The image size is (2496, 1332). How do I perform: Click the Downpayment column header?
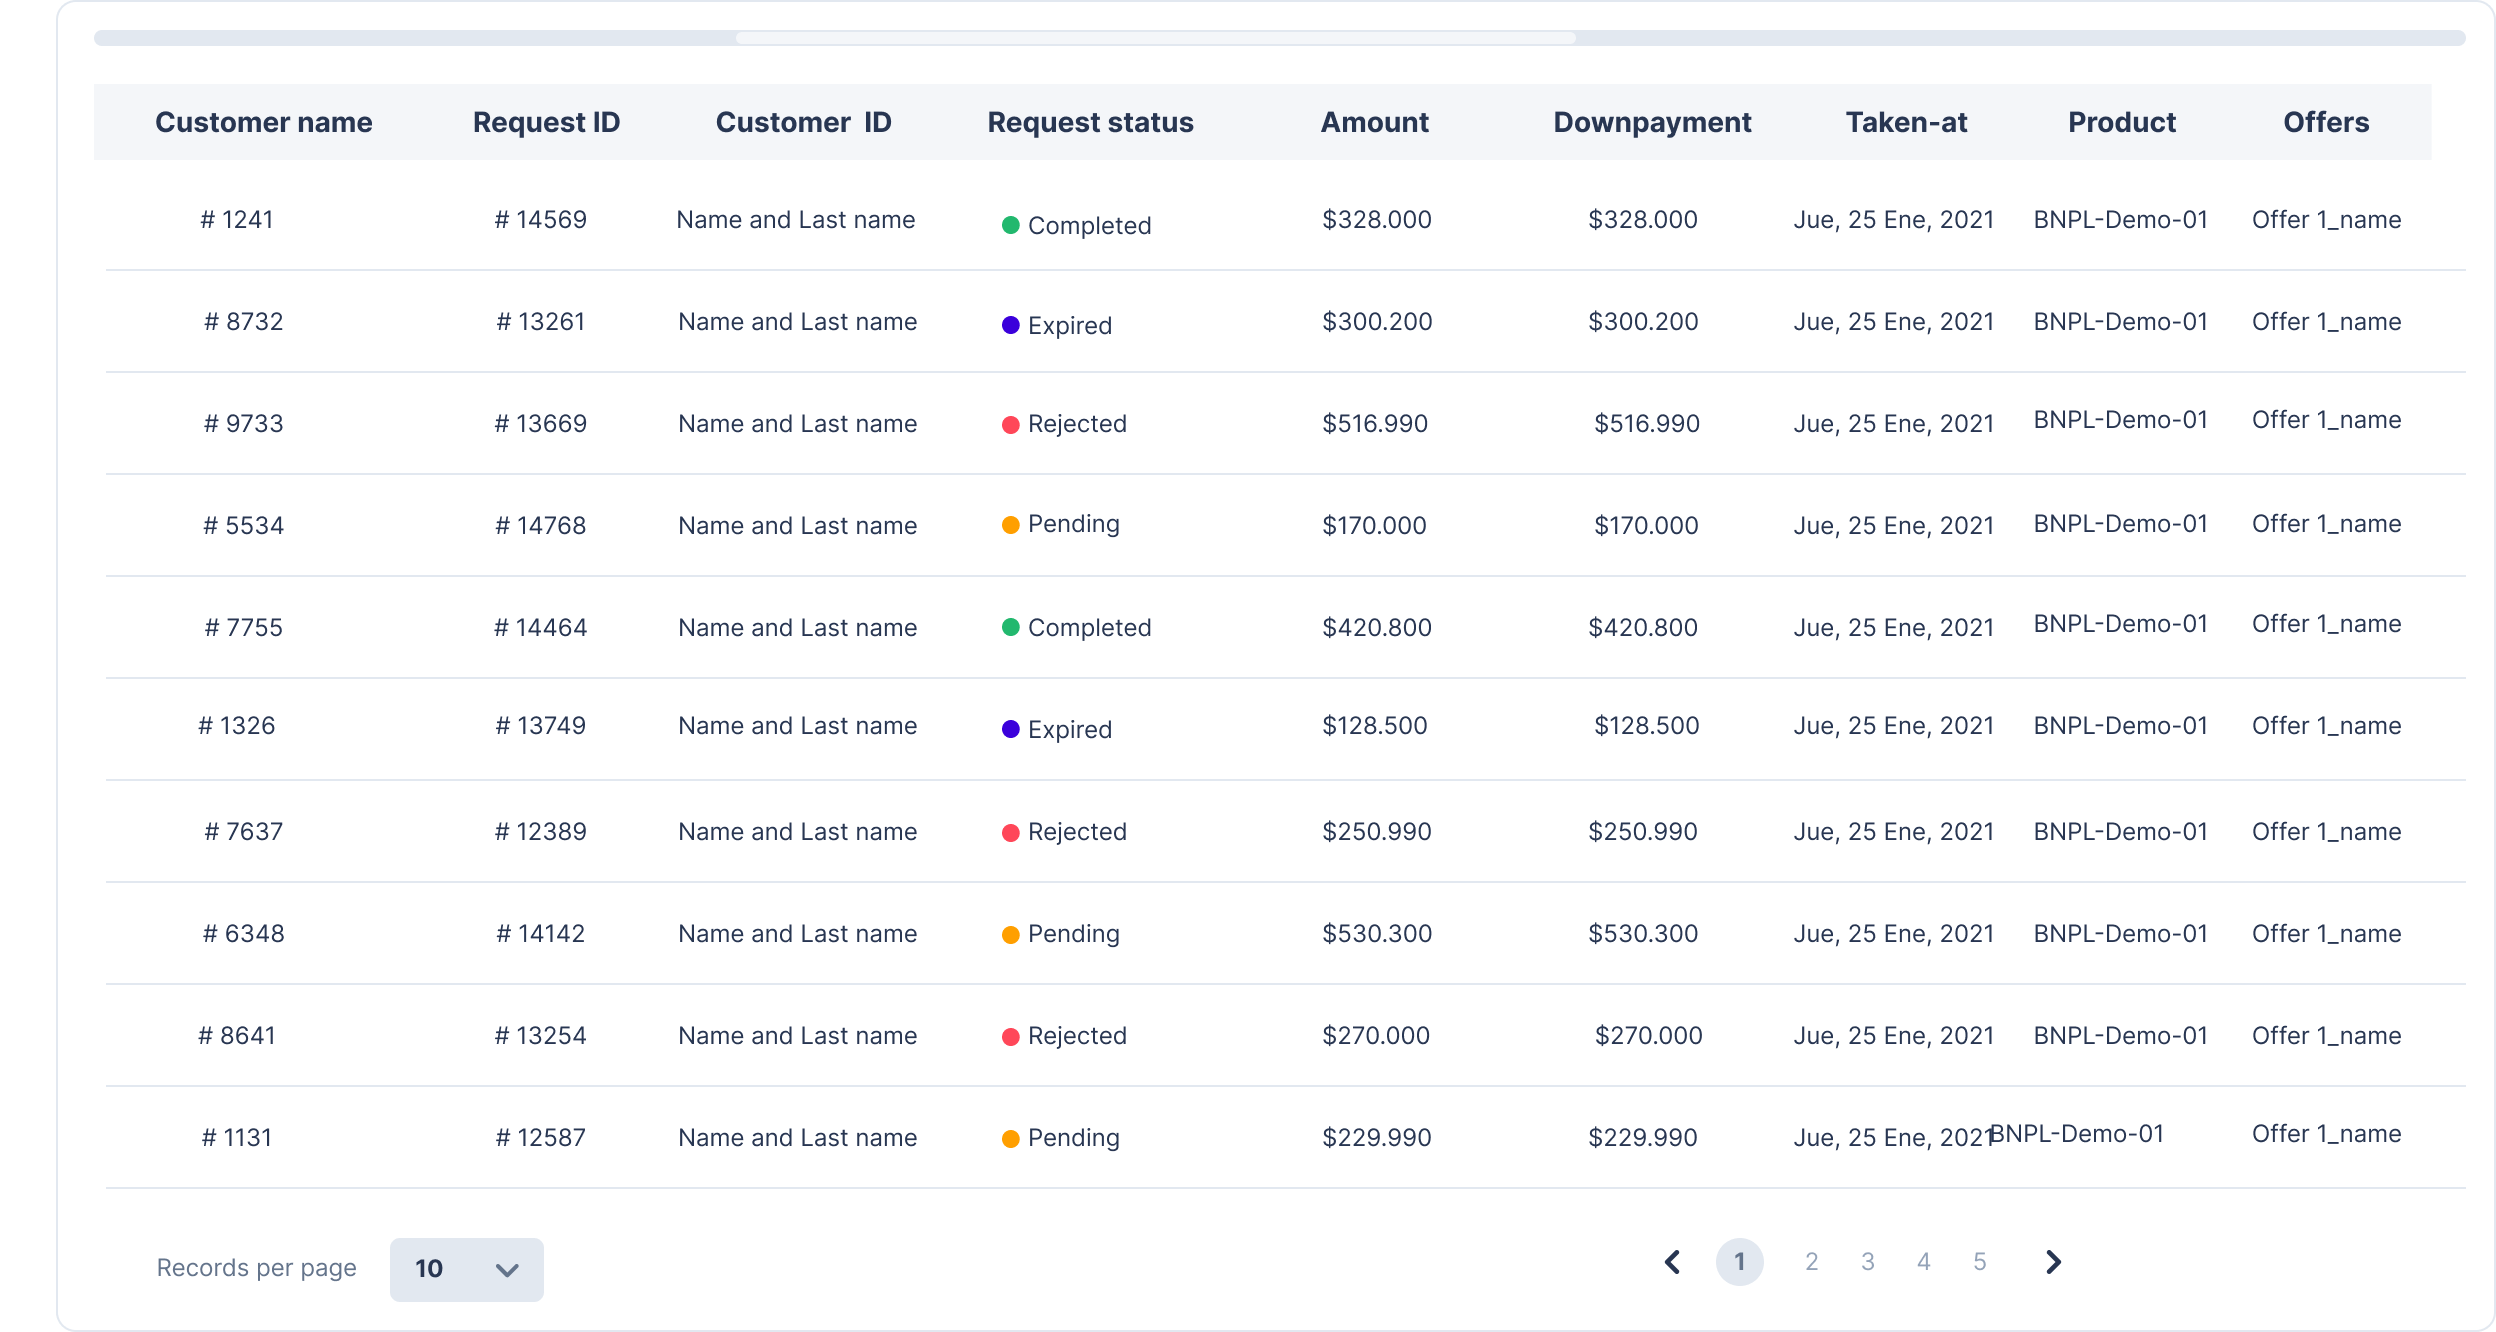point(1651,122)
